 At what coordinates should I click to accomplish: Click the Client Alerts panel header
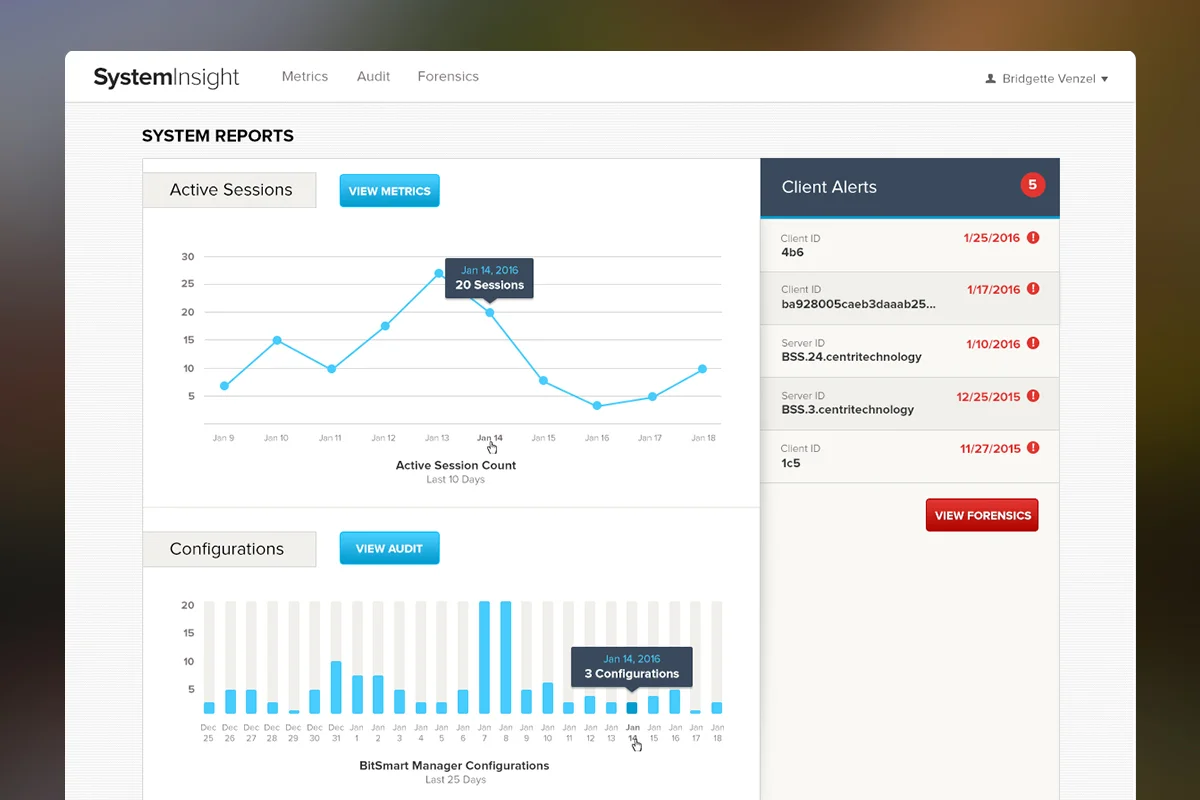coord(910,187)
